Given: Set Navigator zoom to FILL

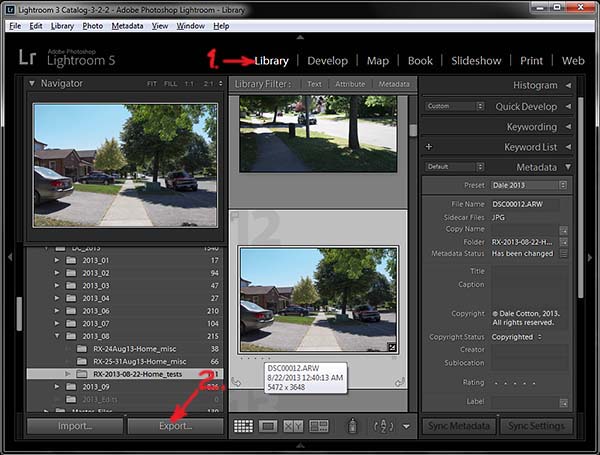Looking at the screenshot, I should click(170, 83).
